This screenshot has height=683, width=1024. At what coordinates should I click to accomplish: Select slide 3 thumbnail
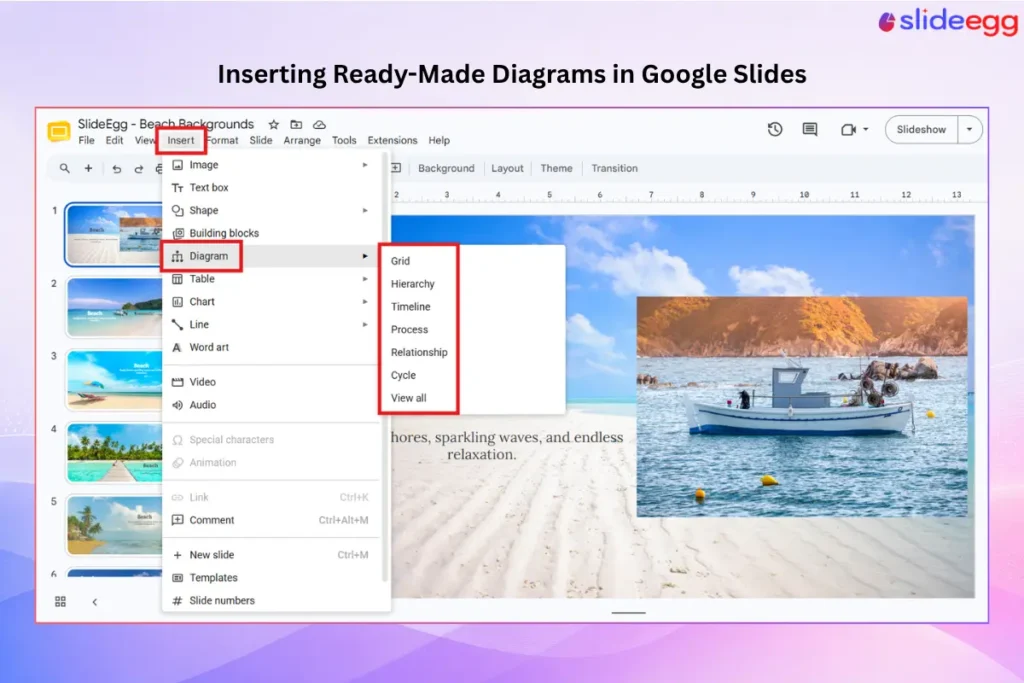click(114, 380)
